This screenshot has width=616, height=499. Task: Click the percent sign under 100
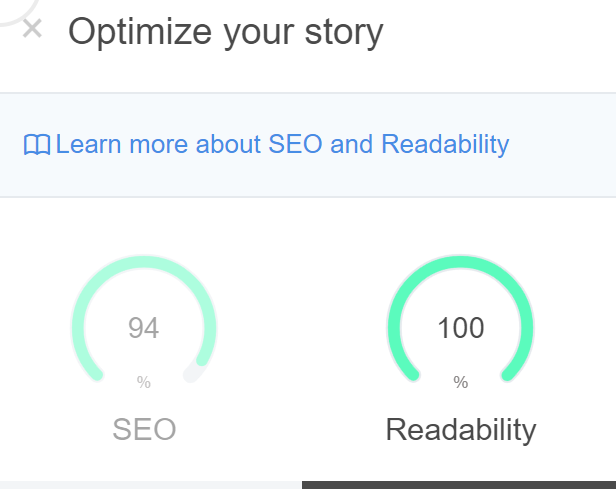pyautogui.click(x=460, y=382)
